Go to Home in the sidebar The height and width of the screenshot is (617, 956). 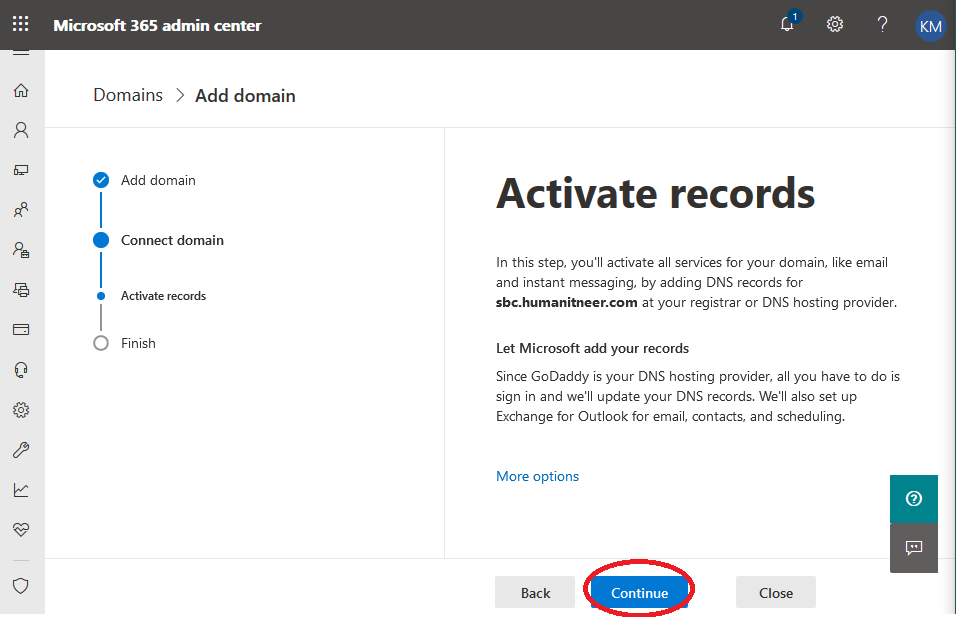(21, 90)
